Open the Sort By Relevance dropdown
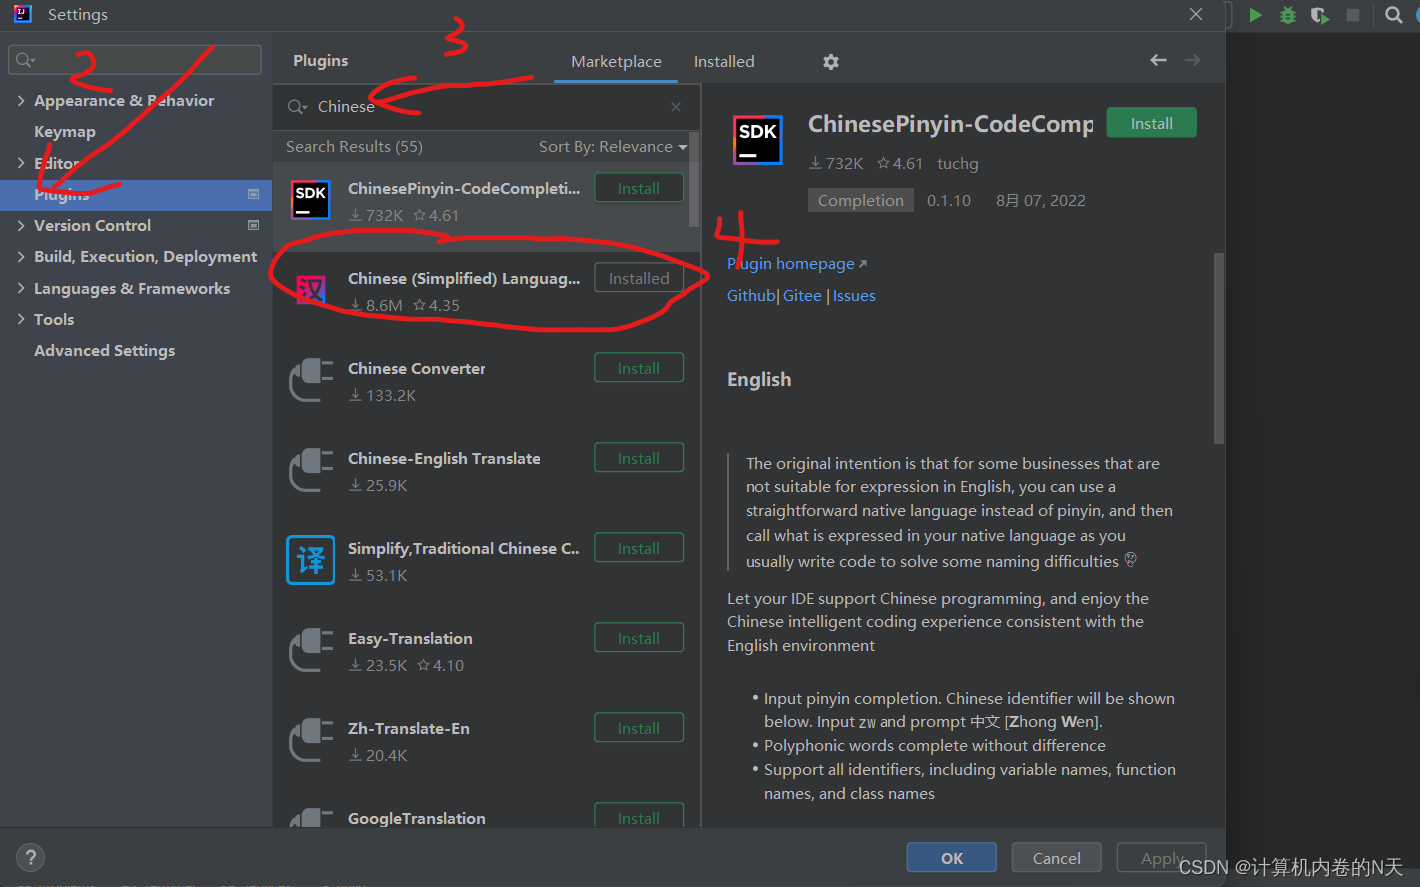 [x=613, y=147]
